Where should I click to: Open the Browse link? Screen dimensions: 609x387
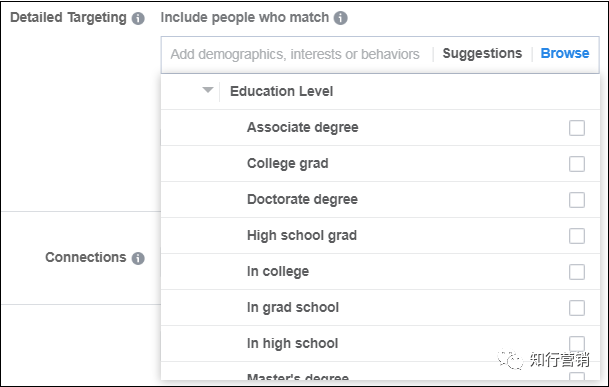coord(565,53)
